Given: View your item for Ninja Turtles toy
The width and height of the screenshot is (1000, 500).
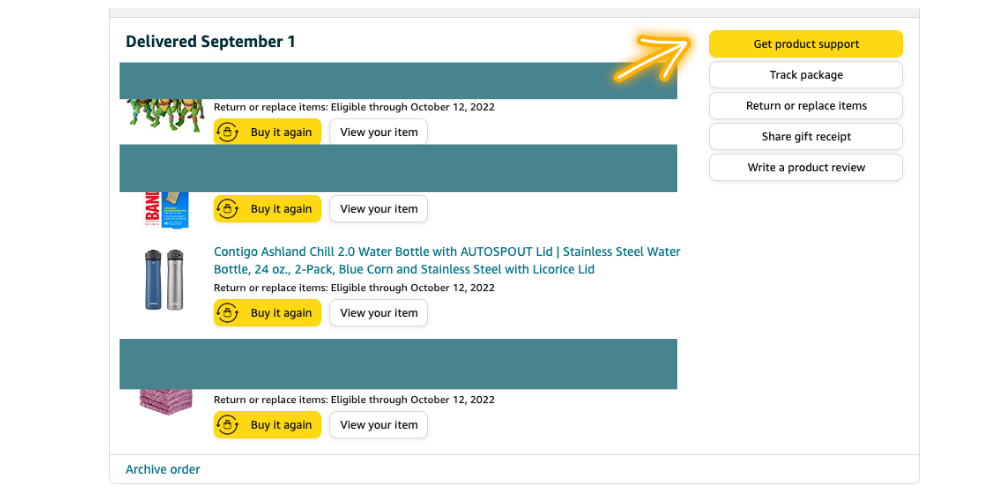Looking at the screenshot, I should 379,132.
